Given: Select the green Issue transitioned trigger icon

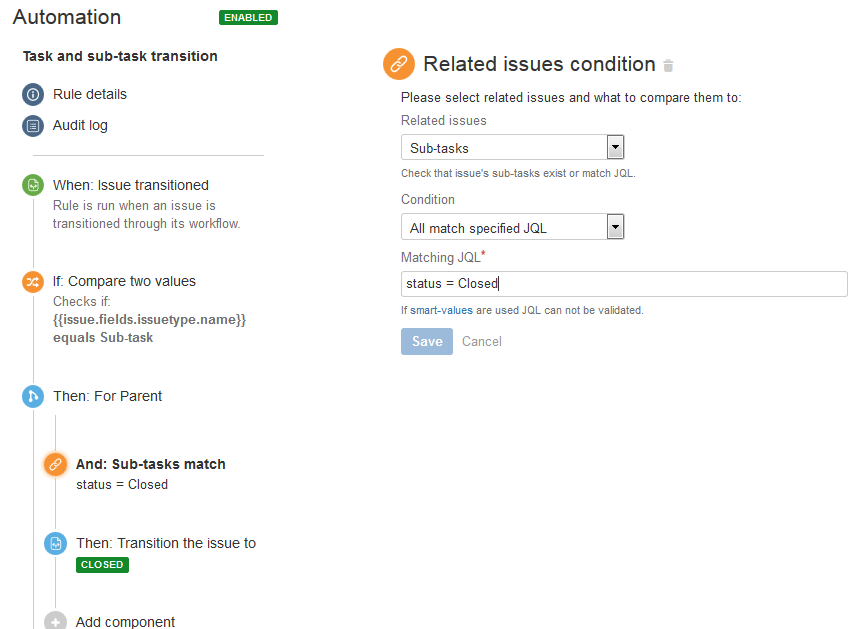Looking at the screenshot, I should [33, 185].
